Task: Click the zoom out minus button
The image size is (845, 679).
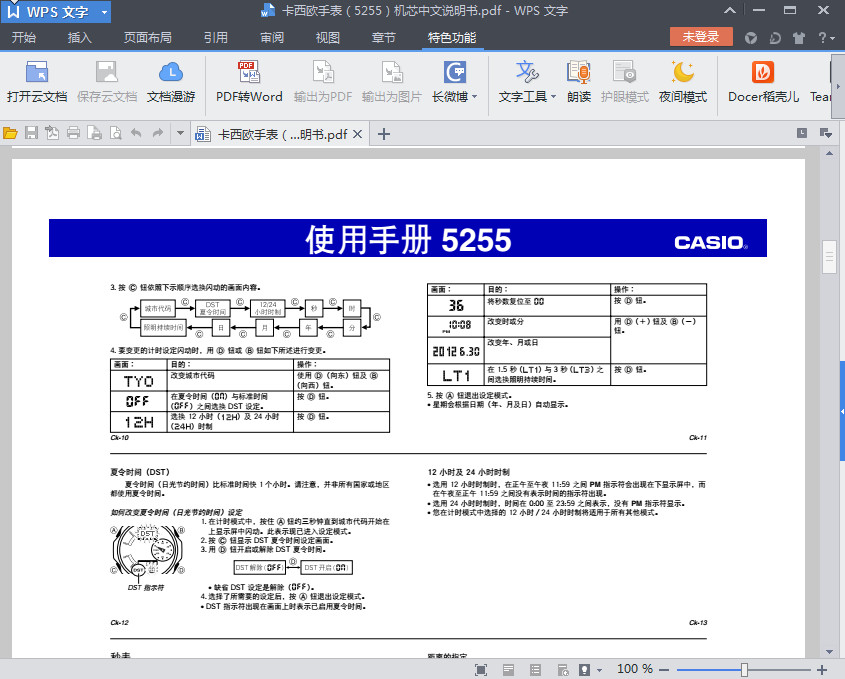Action: [664, 670]
